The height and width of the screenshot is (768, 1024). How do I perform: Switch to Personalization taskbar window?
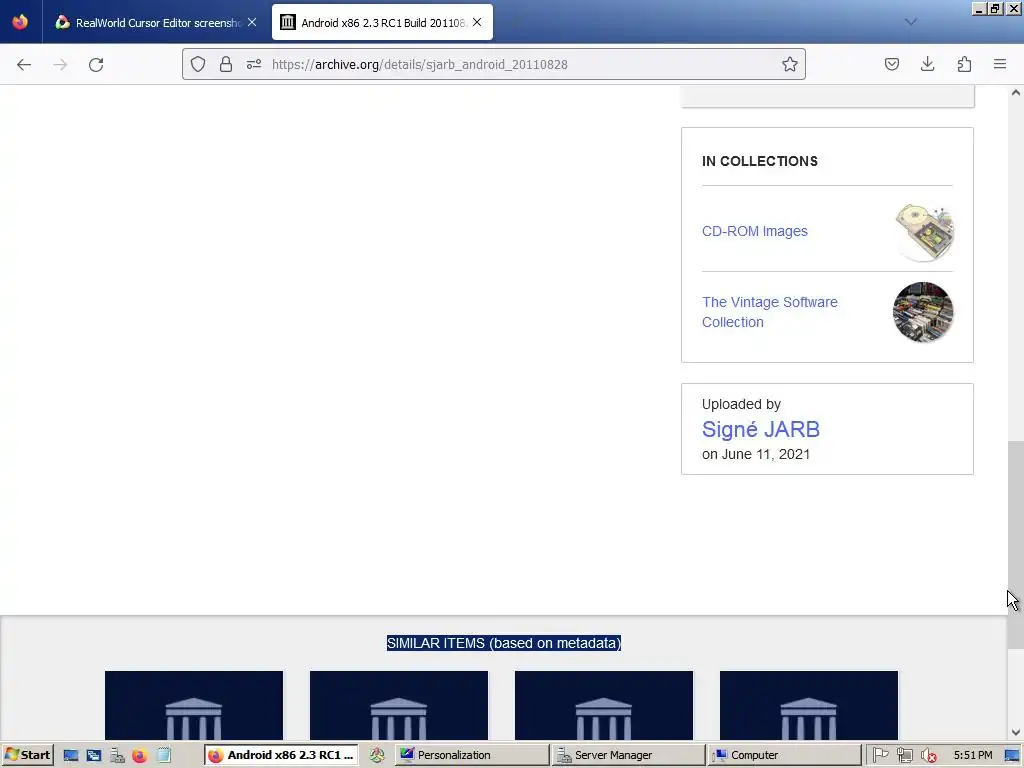click(472, 755)
